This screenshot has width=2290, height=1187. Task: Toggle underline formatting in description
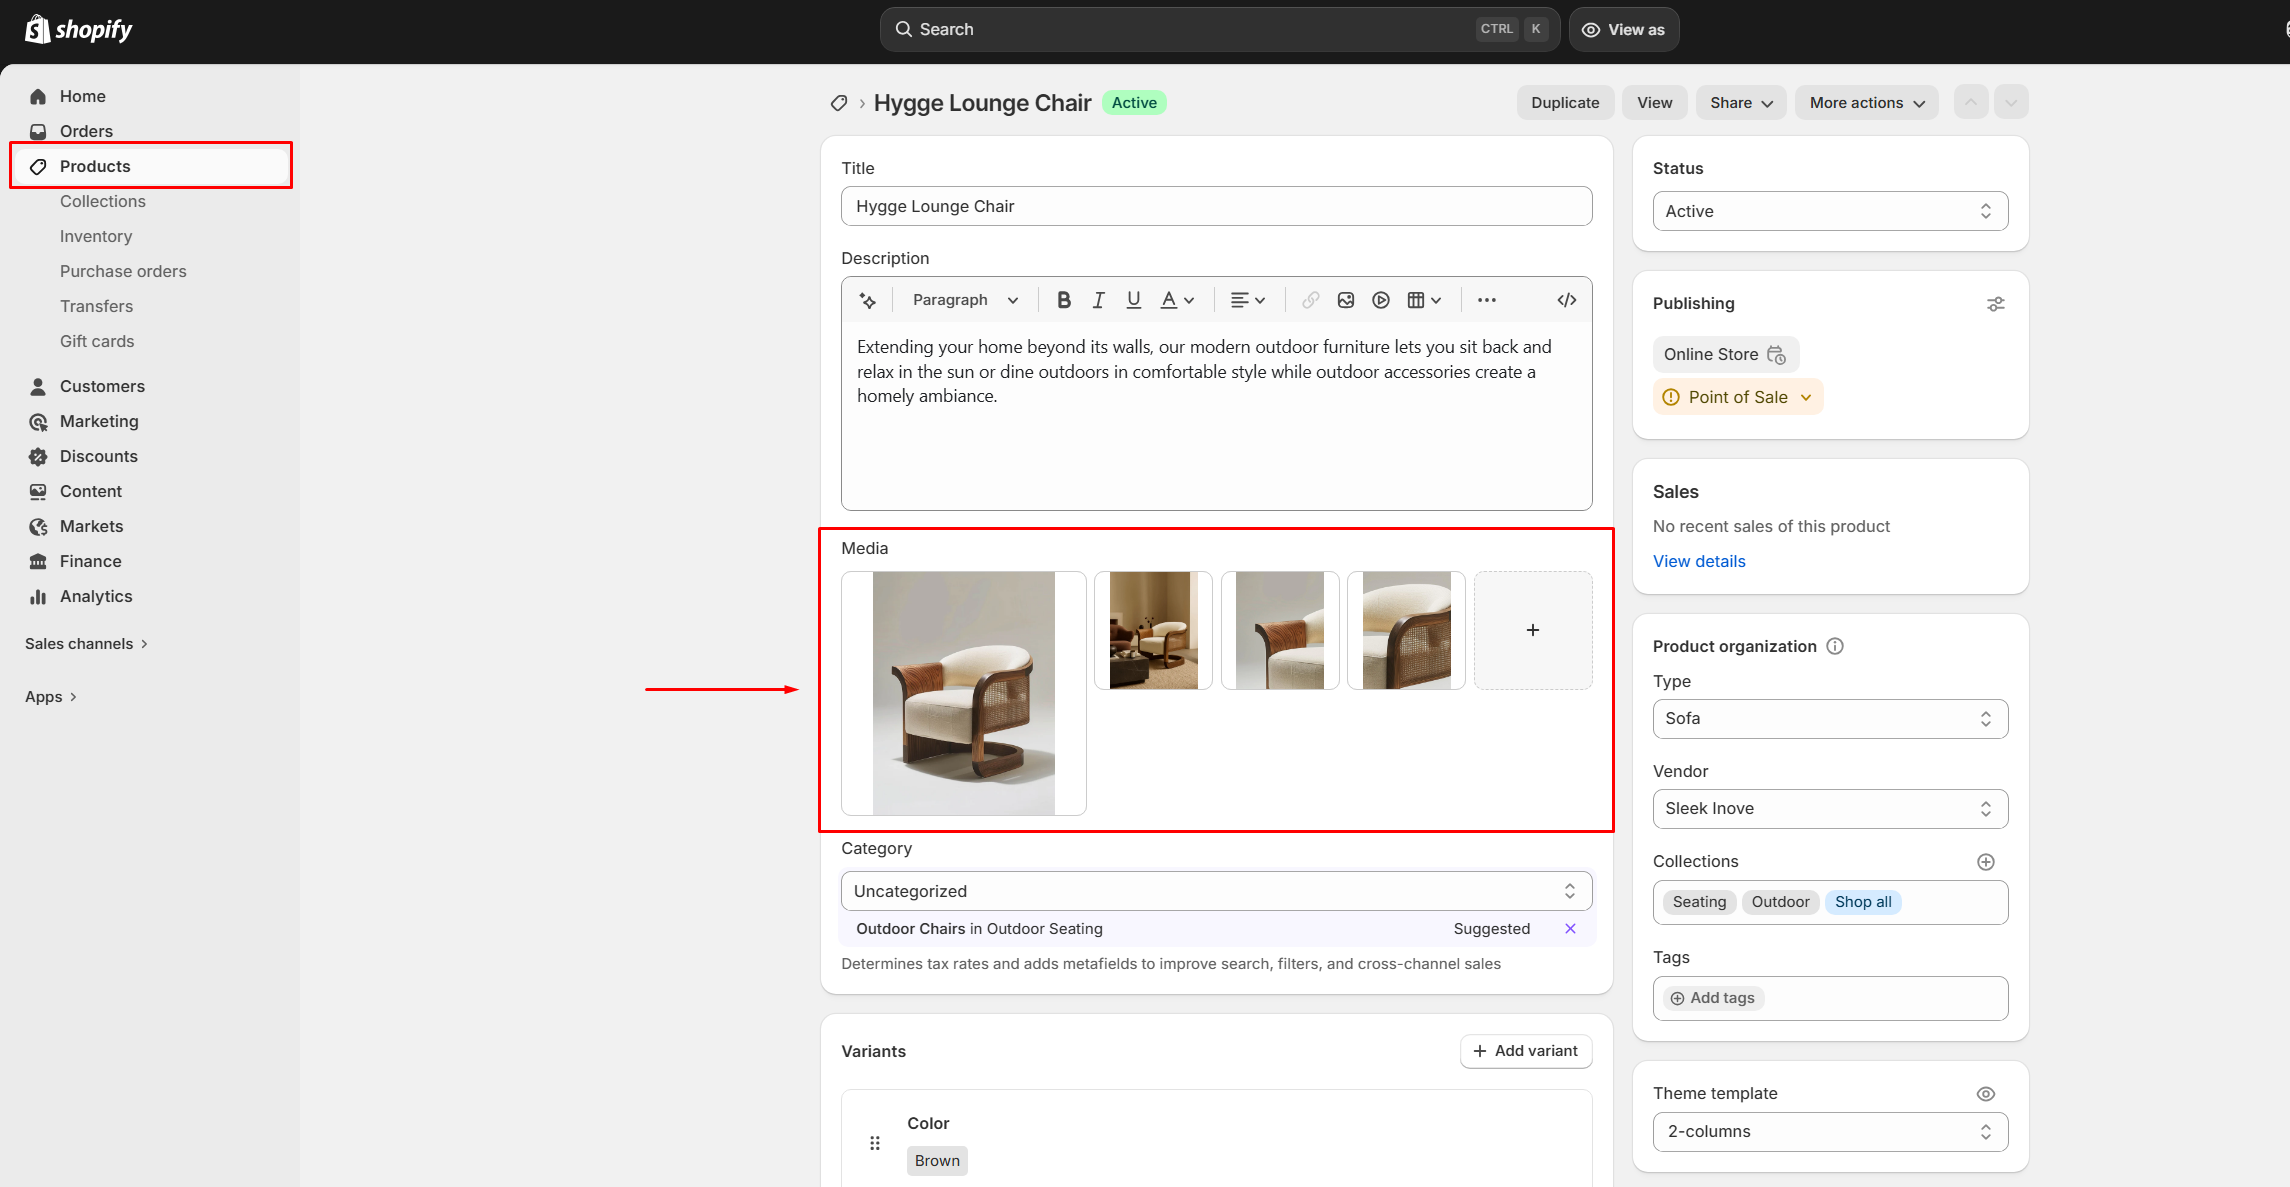pos(1133,300)
